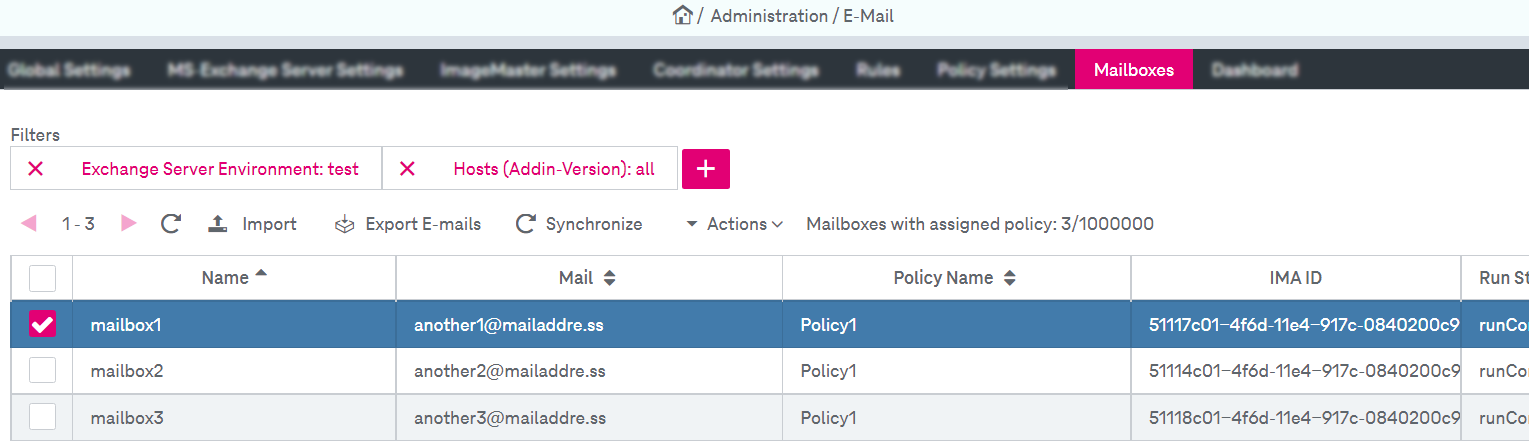Open the Policy Settings tab
Viewport: 1529px width, 442px height.
996,70
